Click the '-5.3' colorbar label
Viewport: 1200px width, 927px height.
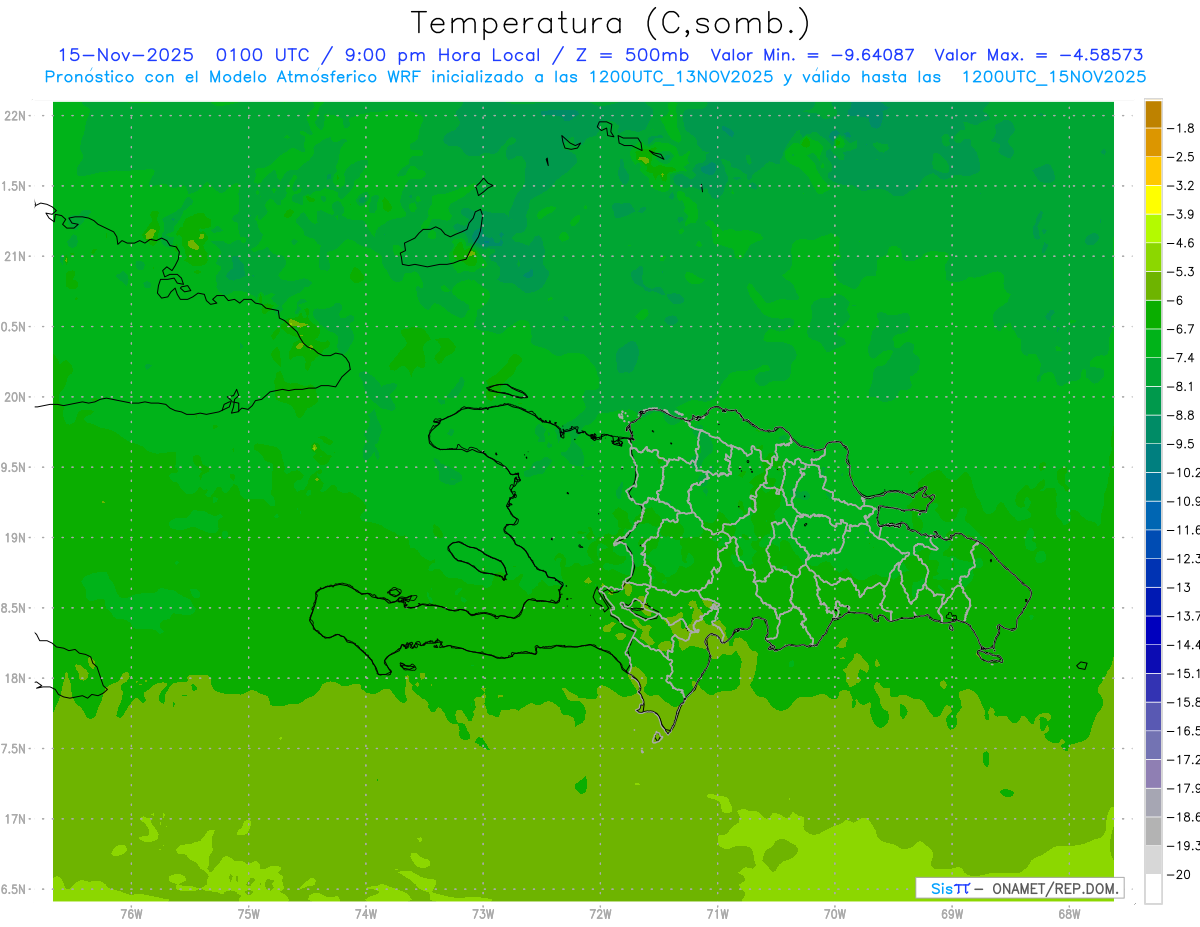1183,271
